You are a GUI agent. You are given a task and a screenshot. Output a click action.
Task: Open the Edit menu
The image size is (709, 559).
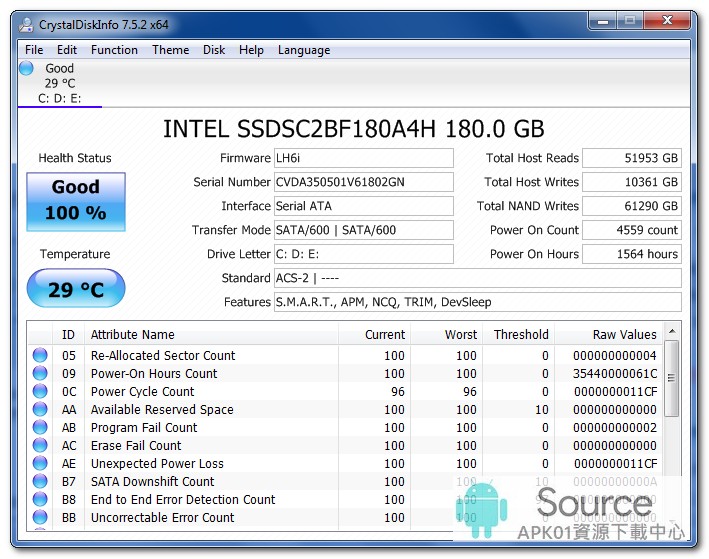click(66, 50)
